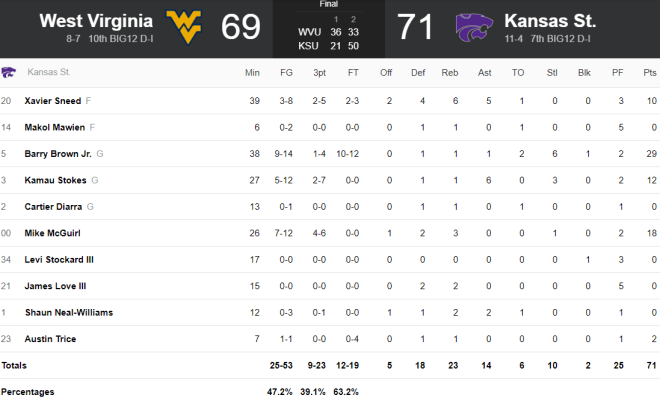
Task: Click the Reb column header
Action: coord(450,73)
